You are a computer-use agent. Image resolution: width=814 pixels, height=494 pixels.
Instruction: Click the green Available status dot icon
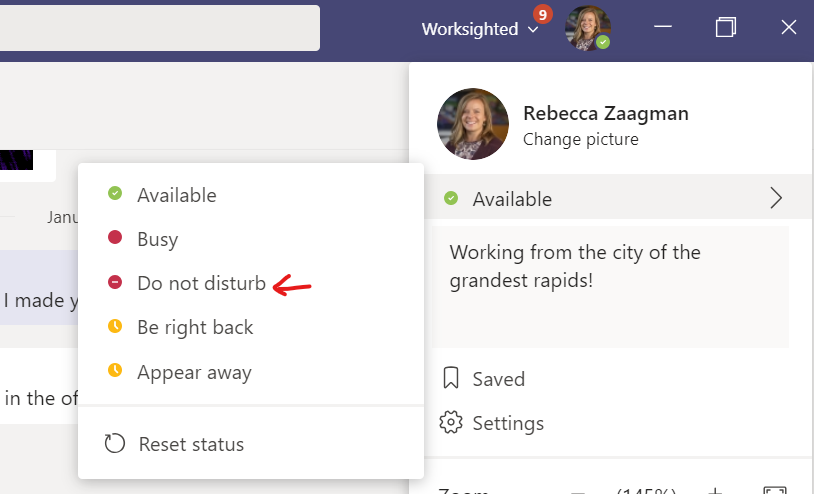[x=115, y=193]
